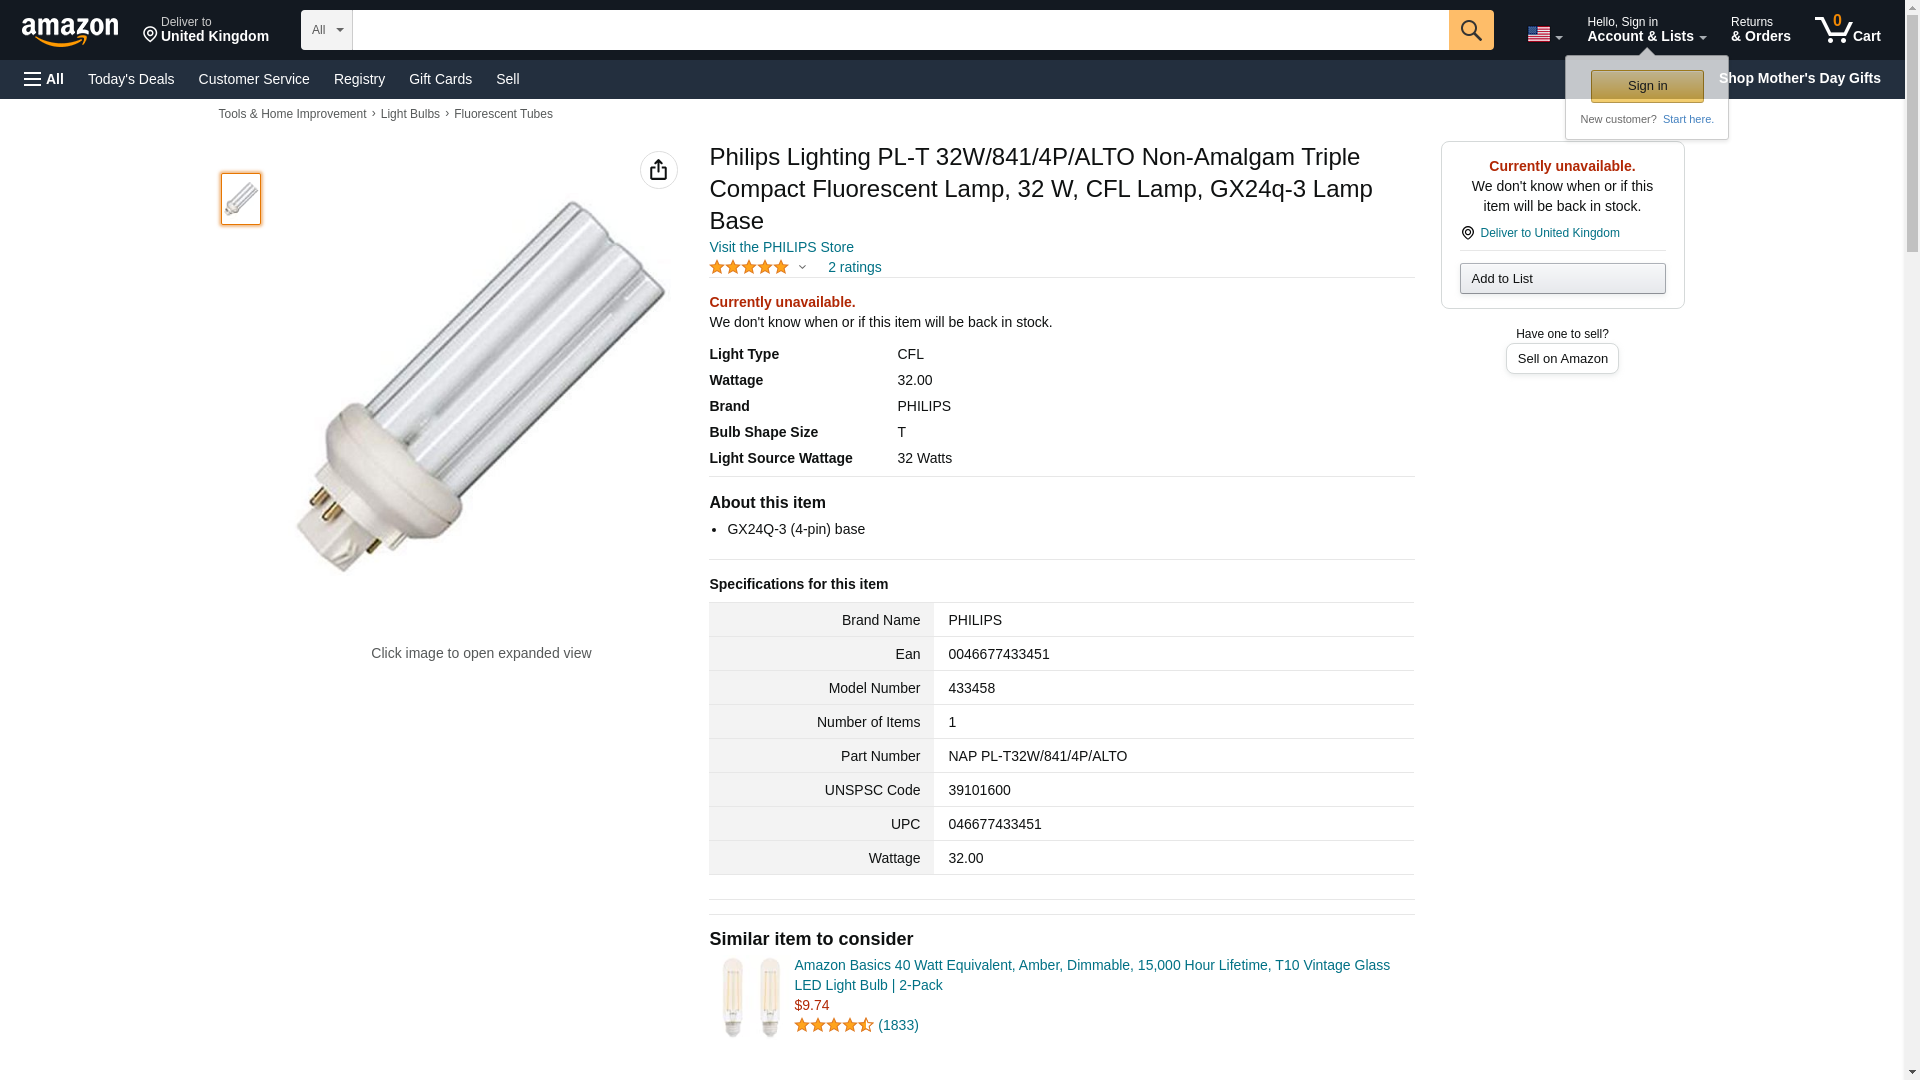
Task: Click the share icon on product image
Action: pyautogui.click(x=658, y=170)
